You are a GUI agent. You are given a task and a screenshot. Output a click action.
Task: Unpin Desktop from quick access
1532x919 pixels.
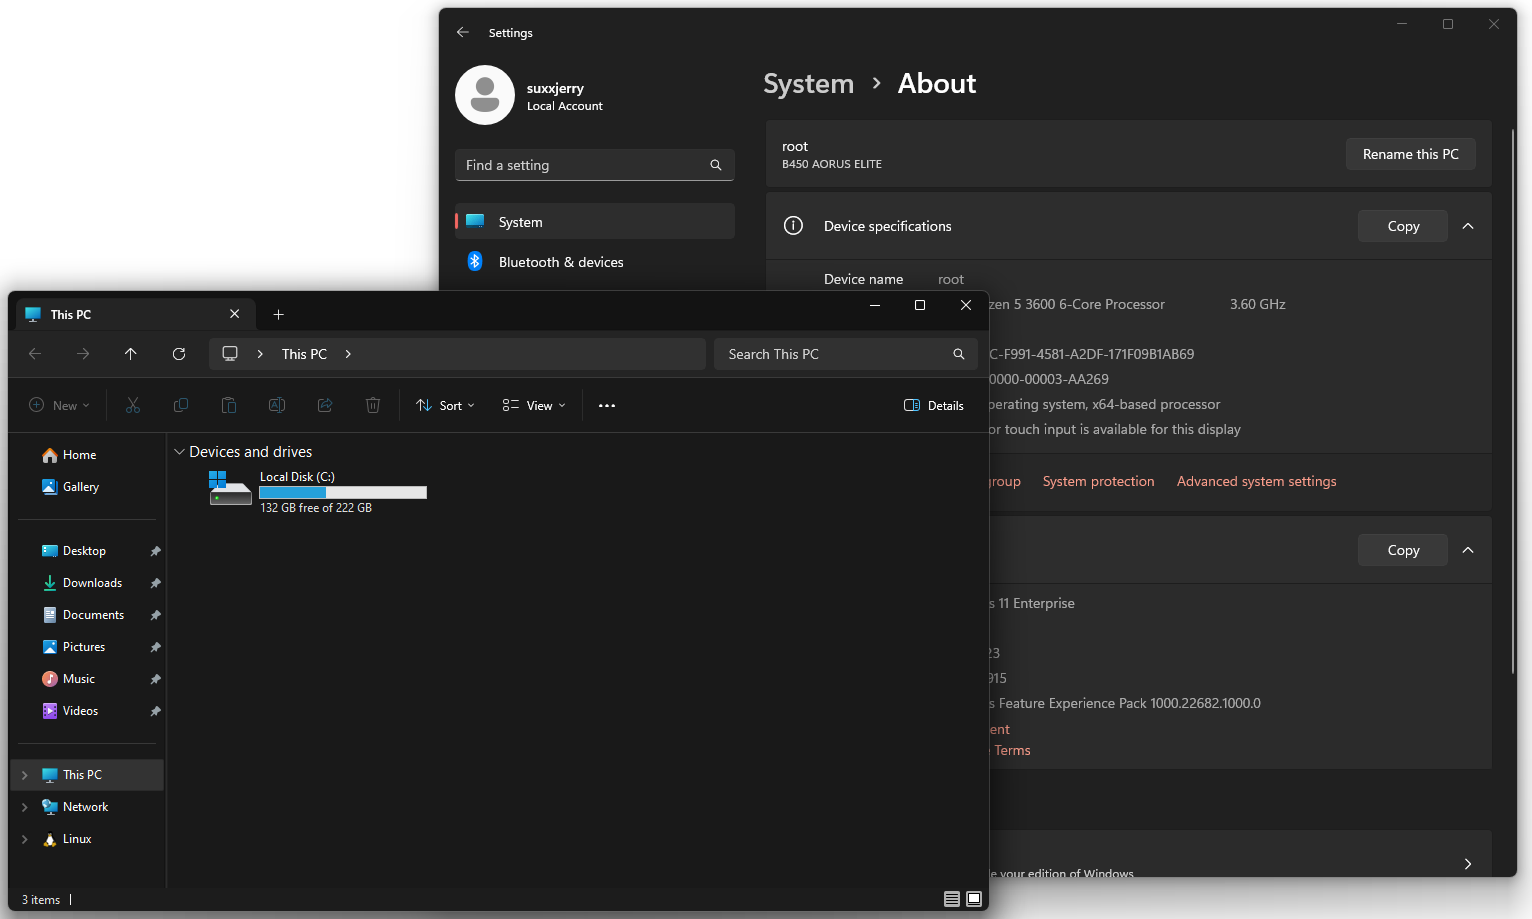(155, 551)
